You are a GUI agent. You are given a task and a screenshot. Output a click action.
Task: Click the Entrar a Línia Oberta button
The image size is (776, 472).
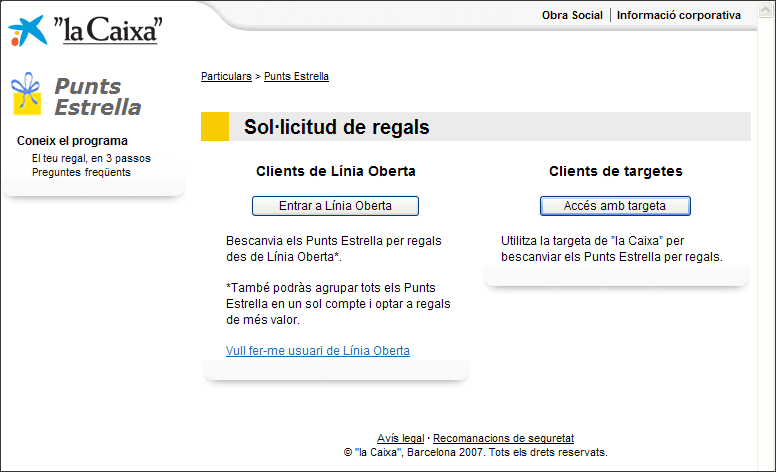336,206
